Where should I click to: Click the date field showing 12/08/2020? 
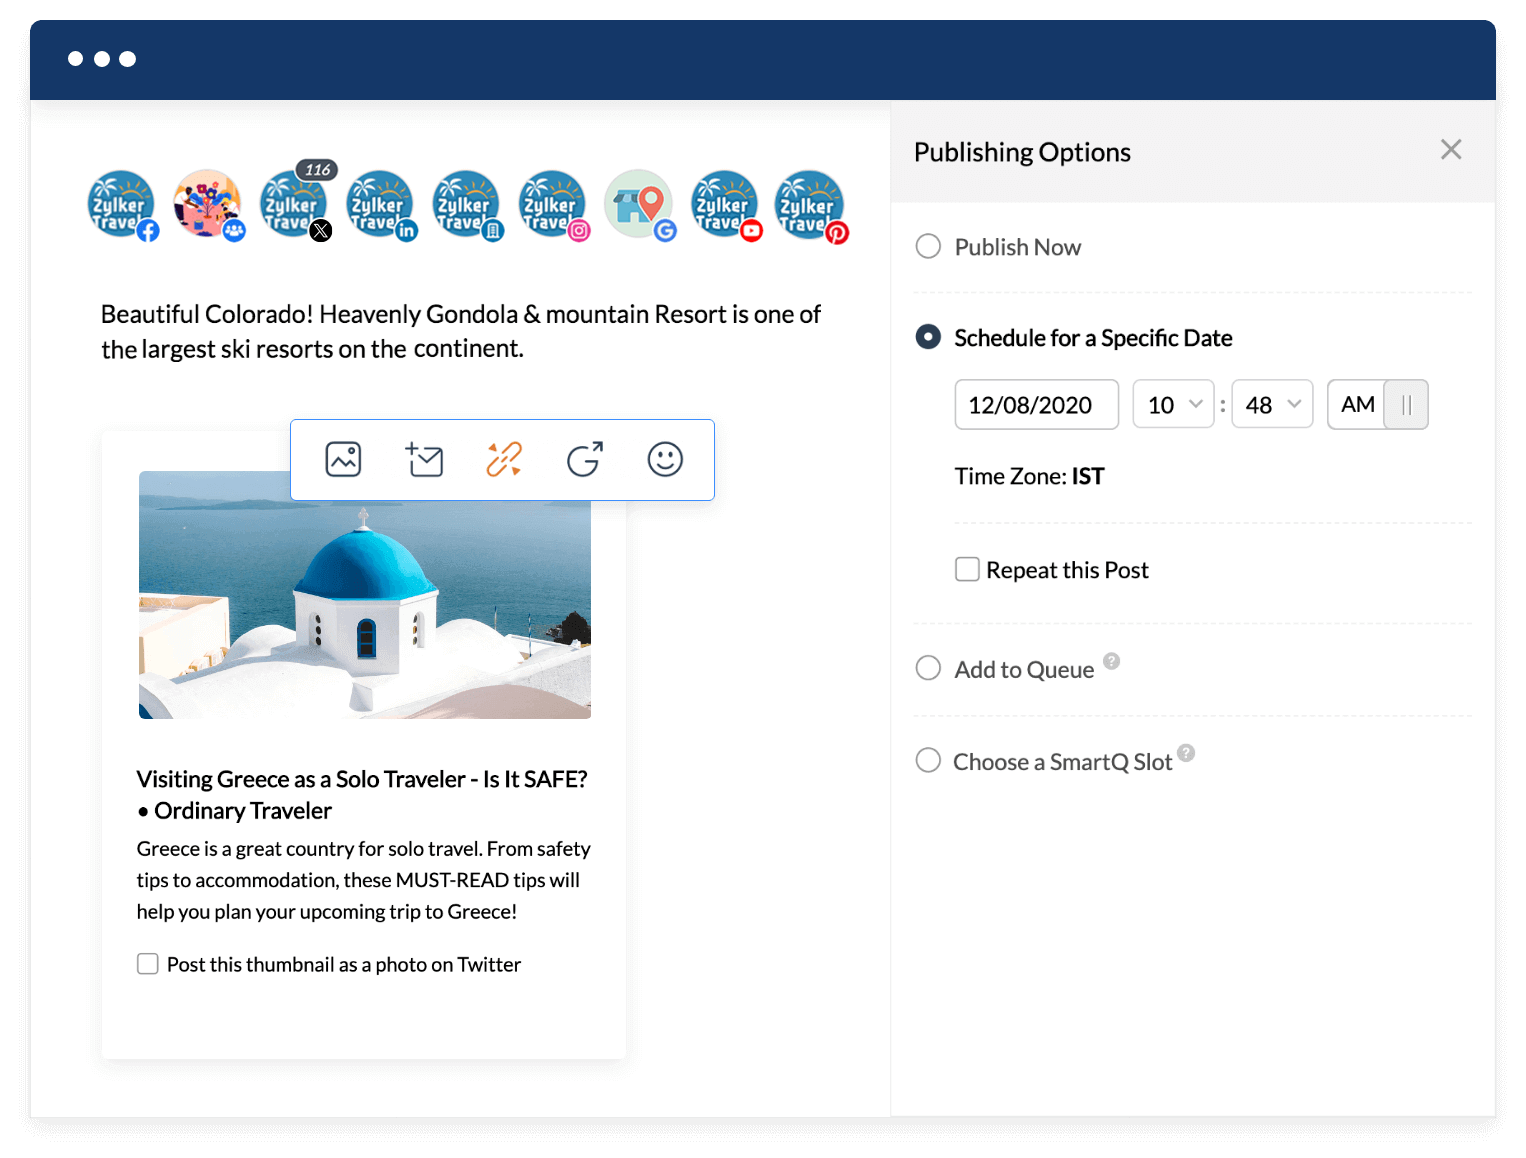1036,404
